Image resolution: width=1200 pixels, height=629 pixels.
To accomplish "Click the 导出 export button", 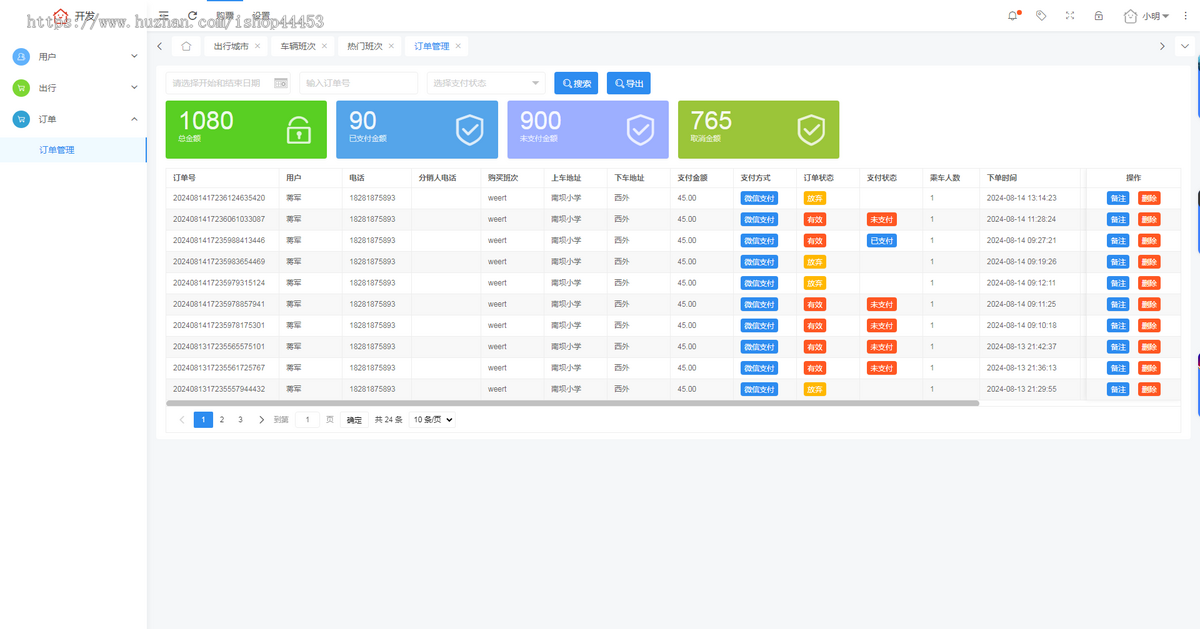I will point(628,83).
